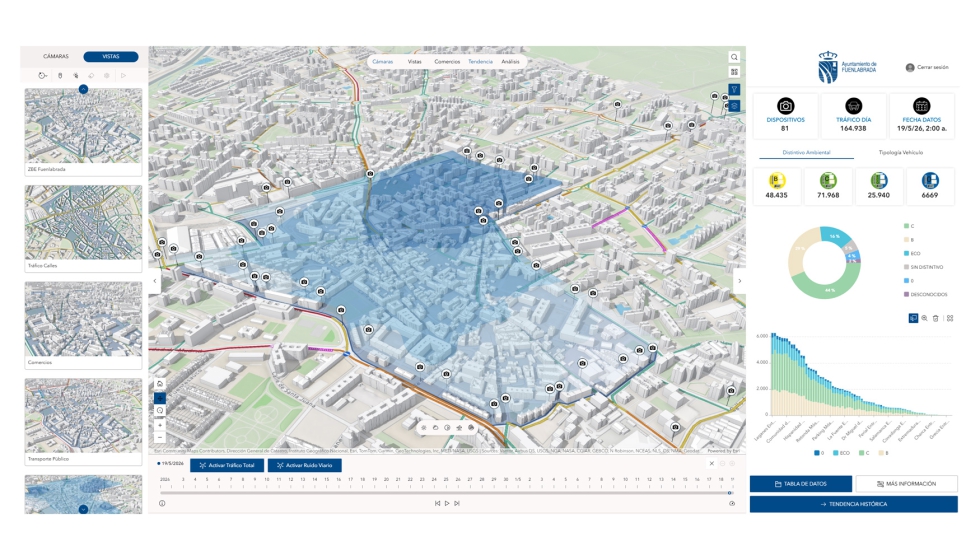Collapse views list with the up-chevron circle
The height and width of the screenshot is (560, 980).
coord(83,89)
